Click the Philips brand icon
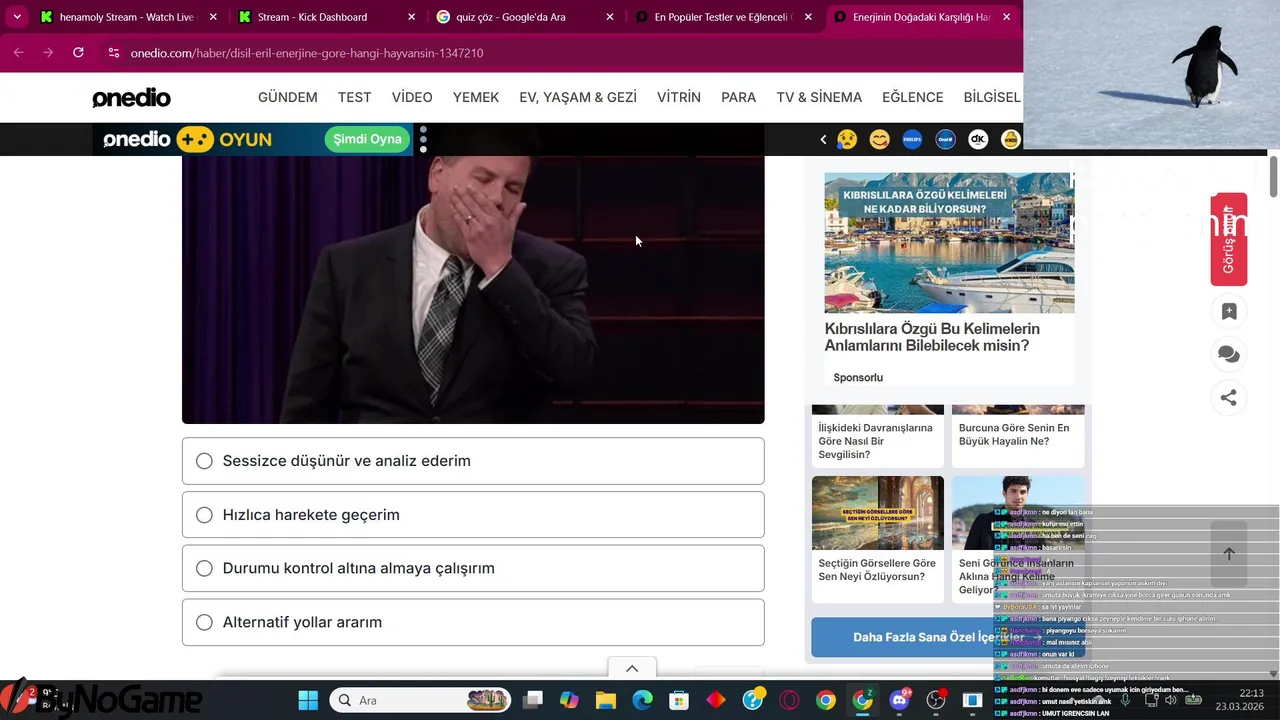The height and width of the screenshot is (720, 1280). point(912,139)
